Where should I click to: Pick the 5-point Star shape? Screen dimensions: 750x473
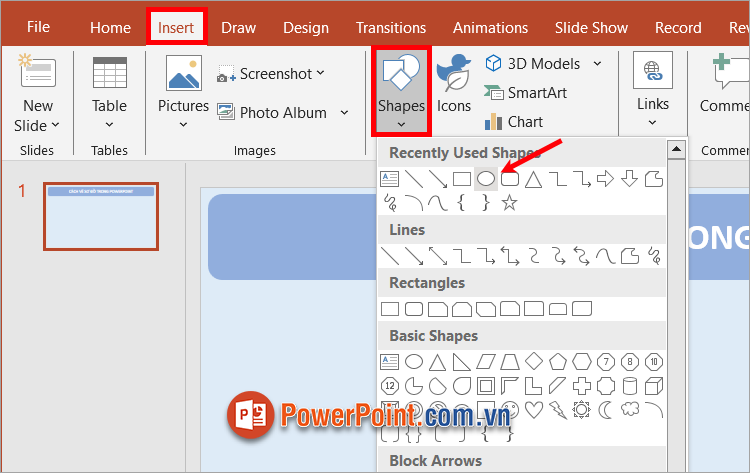tap(509, 203)
